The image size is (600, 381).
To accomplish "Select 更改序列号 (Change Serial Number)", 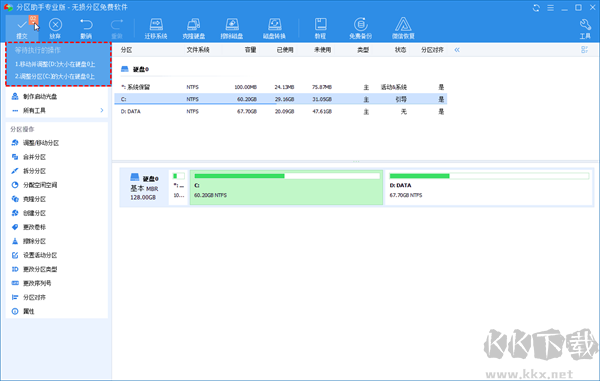I will coord(37,283).
